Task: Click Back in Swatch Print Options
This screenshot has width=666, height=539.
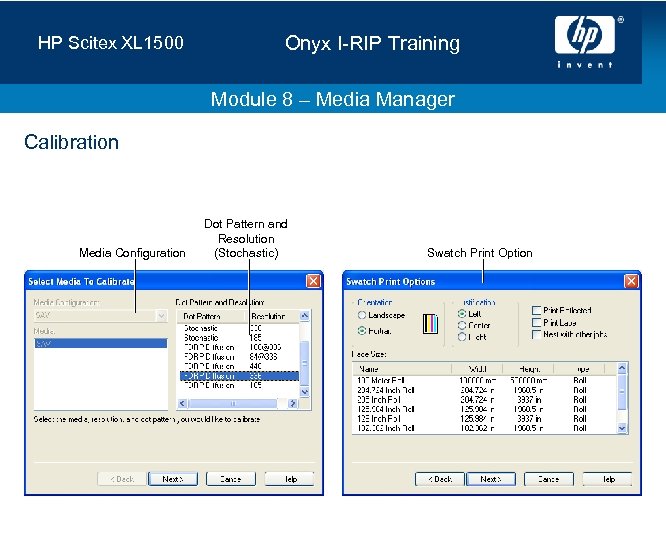Action: tap(440, 479)
